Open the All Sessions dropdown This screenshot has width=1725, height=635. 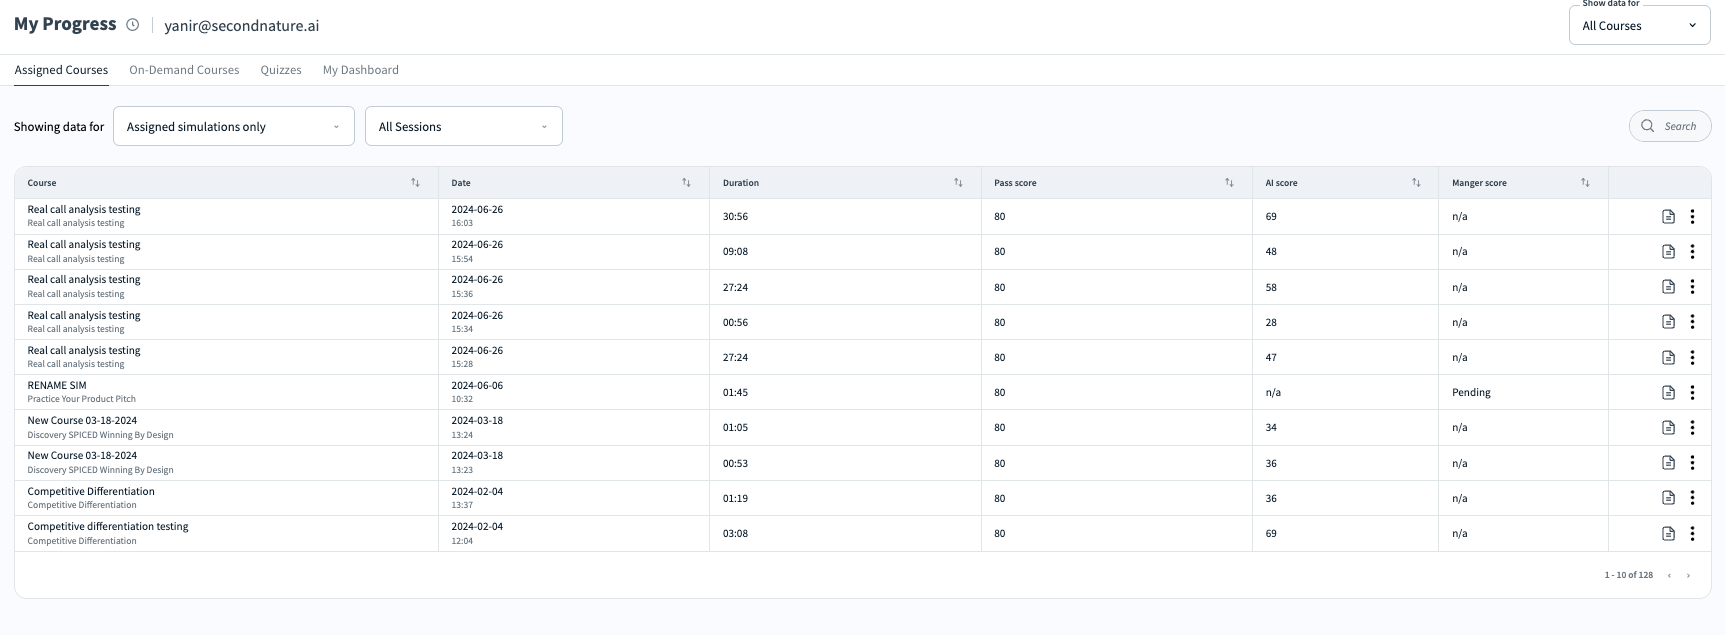463,127
